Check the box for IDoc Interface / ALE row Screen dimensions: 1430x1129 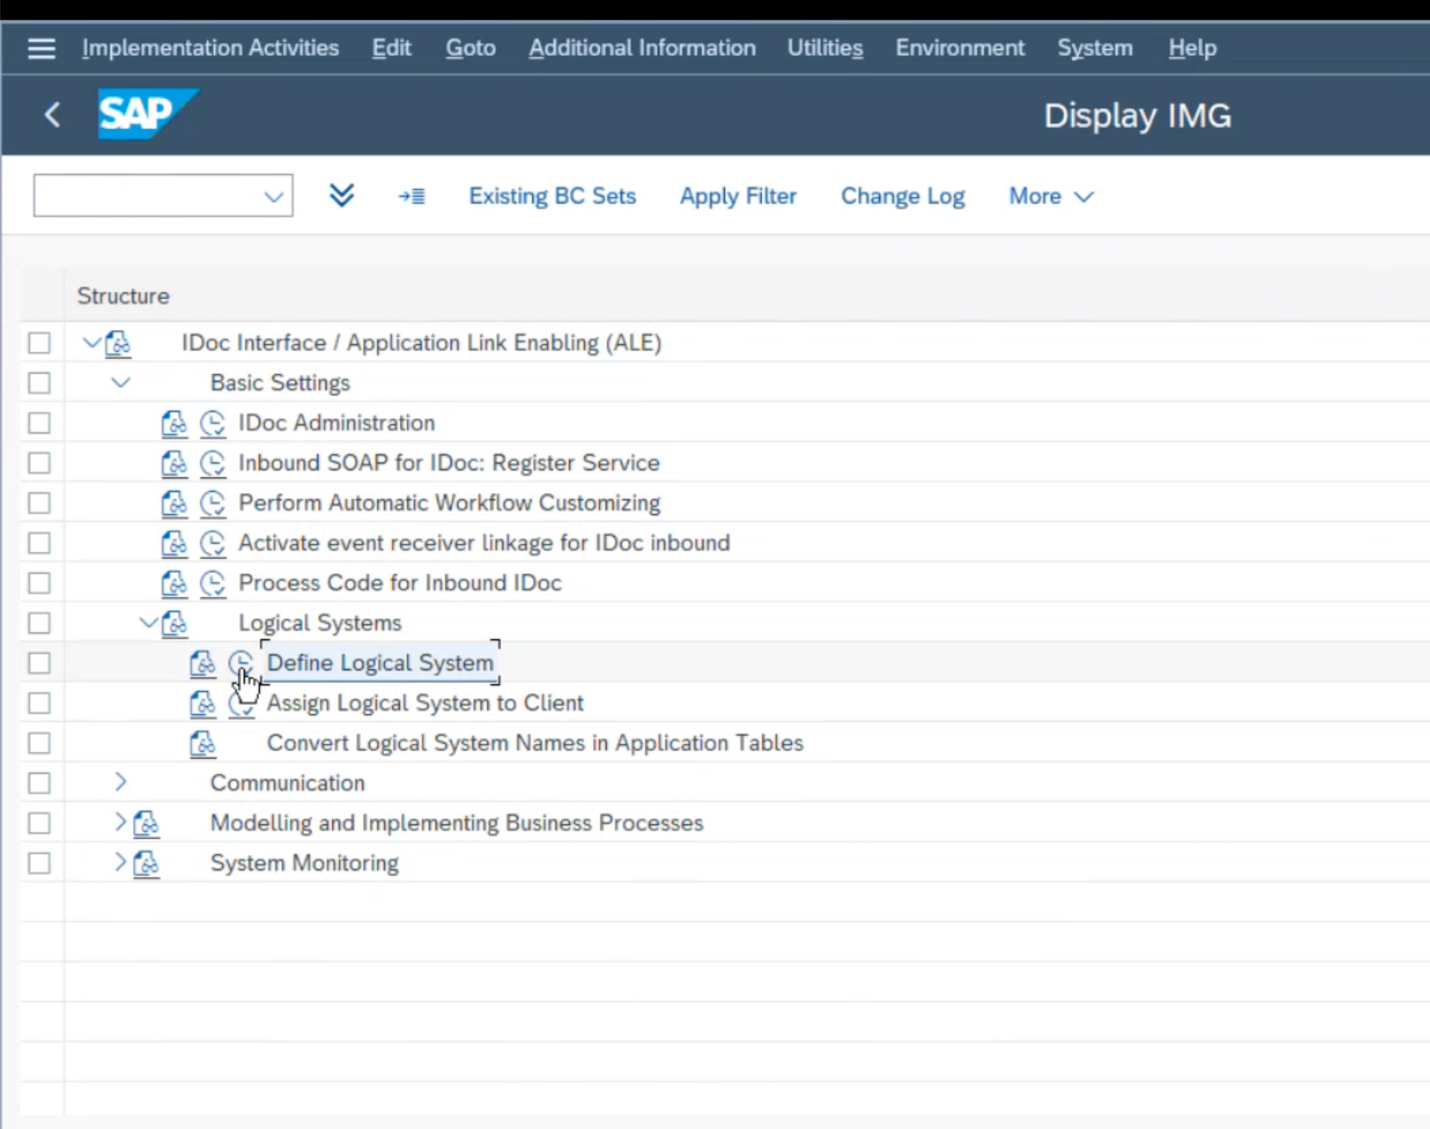[x=39, y=343]
